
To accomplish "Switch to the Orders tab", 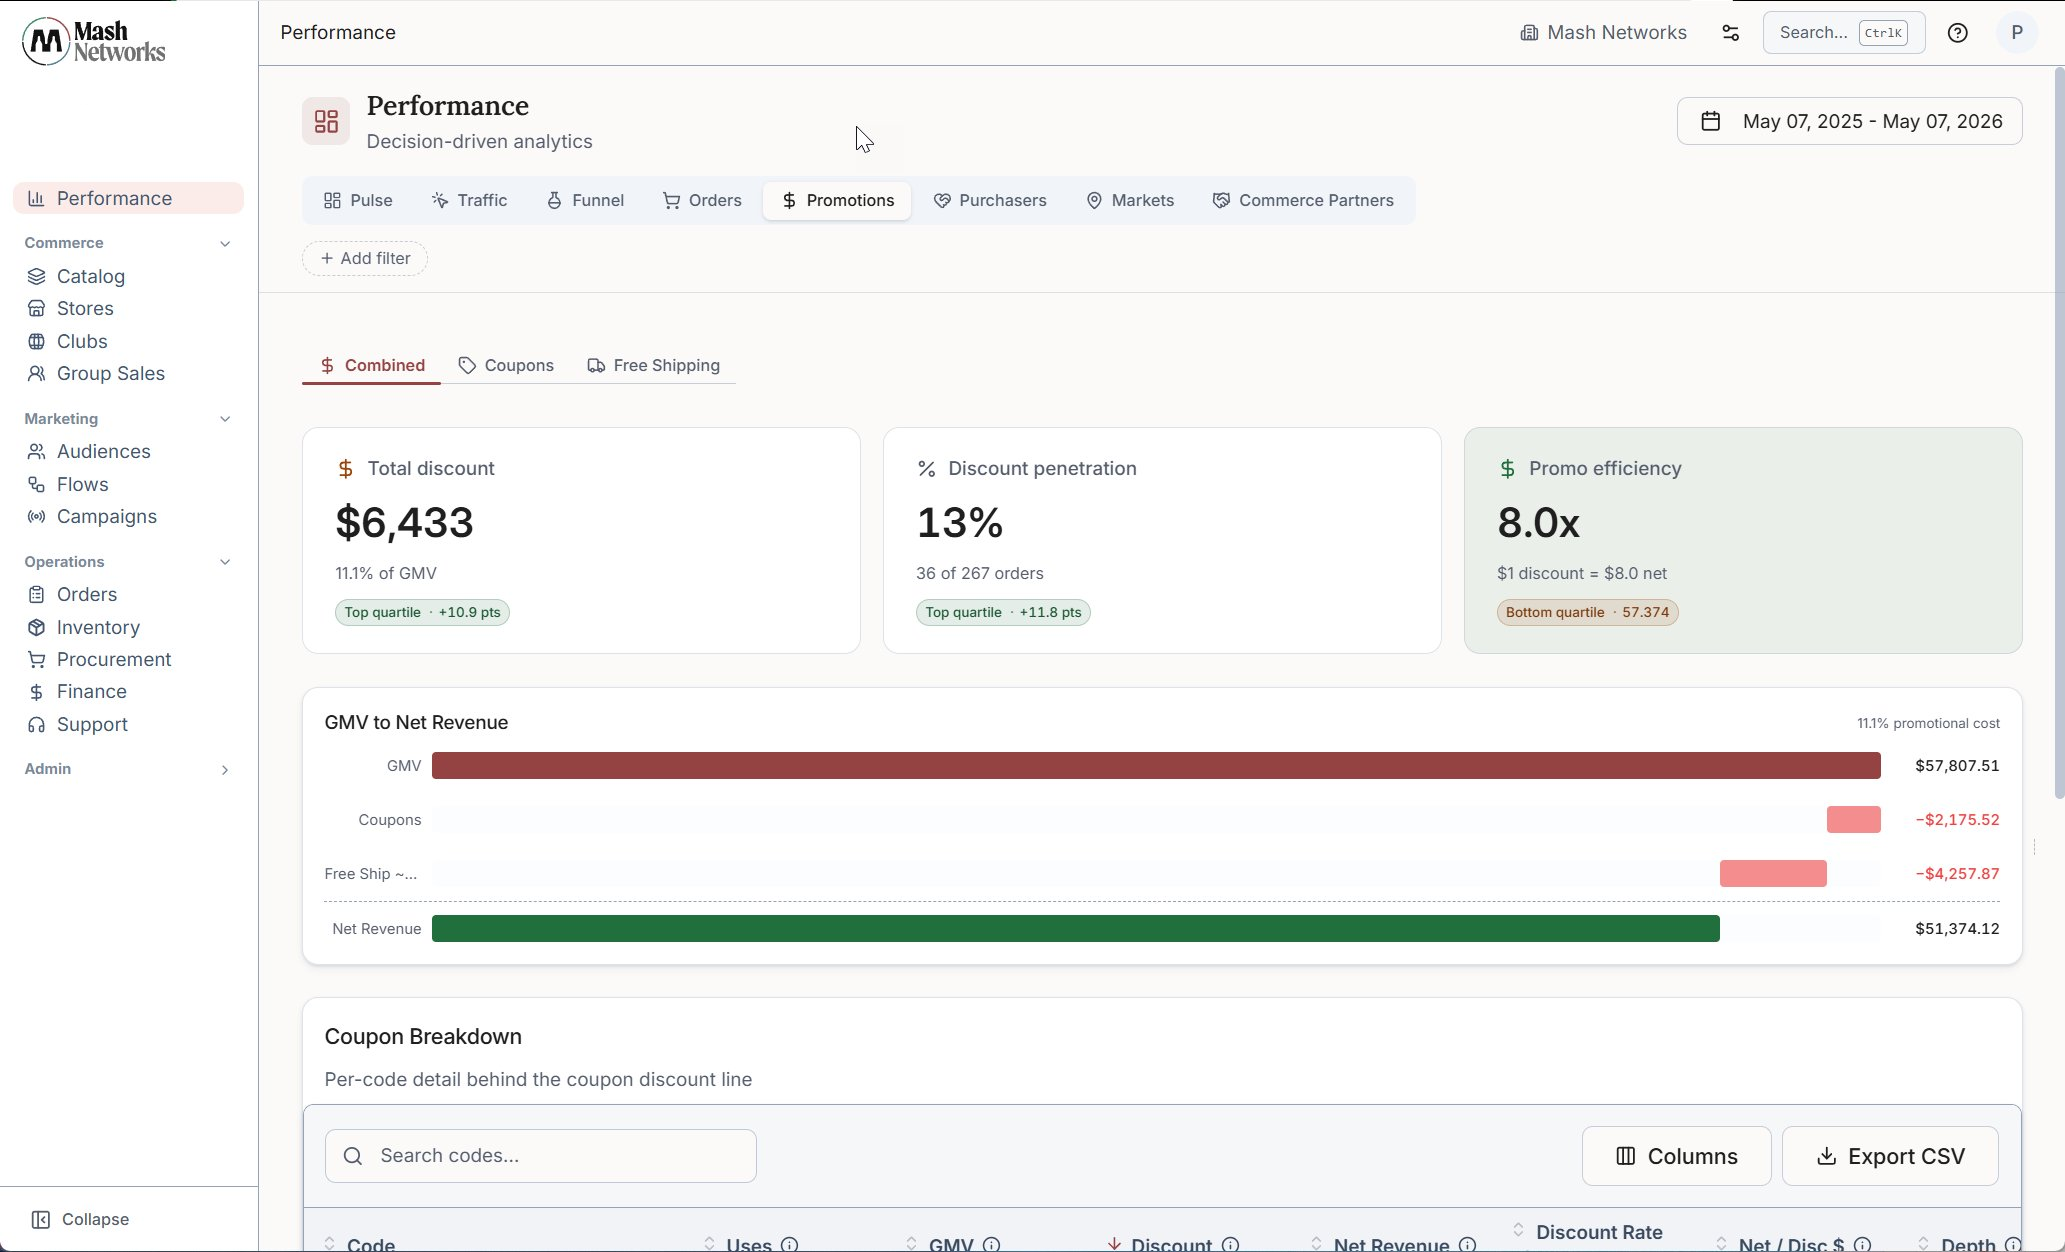I will coord(702,200).
